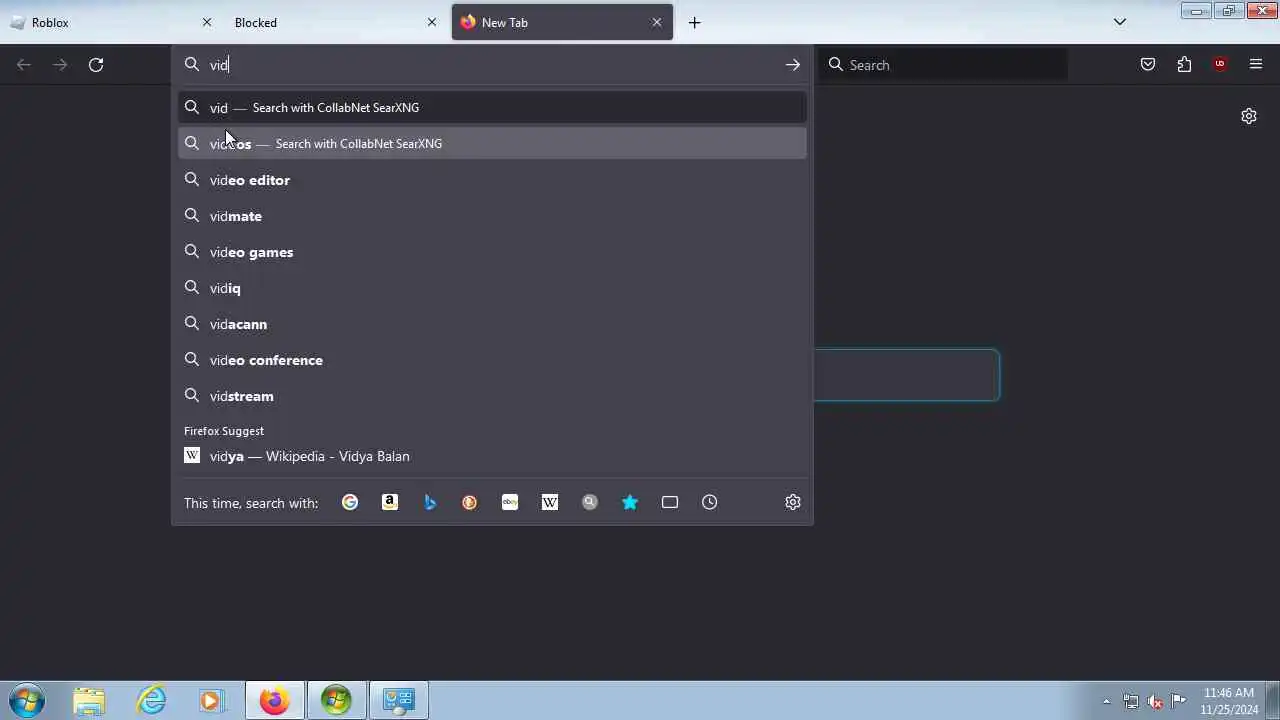Screen dimensions: 1280x720
Task: Choose the 'video editor' suggestion
Action: pos(492,180)
